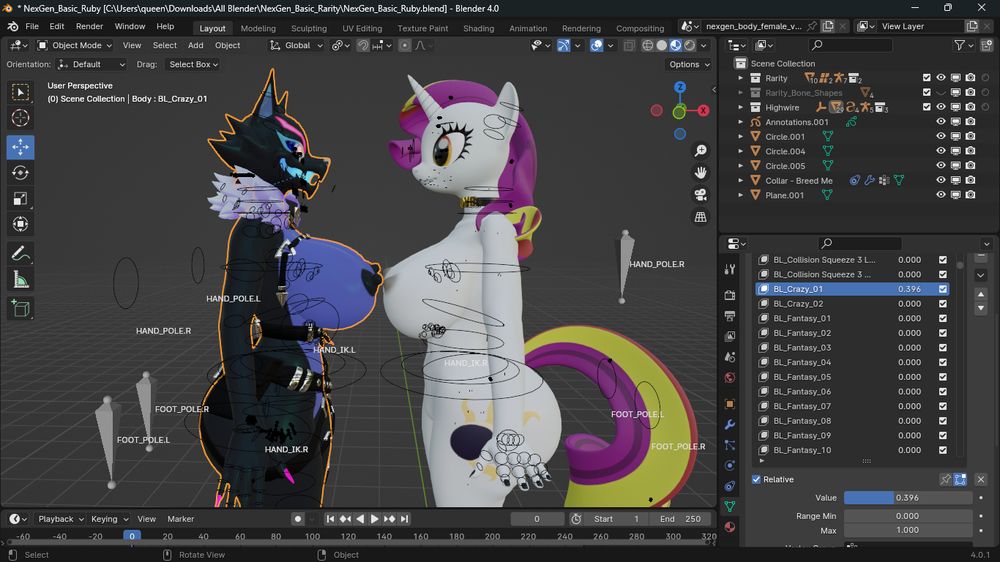Open the File menu
The image size is (1000, 562).
(32, 27)
